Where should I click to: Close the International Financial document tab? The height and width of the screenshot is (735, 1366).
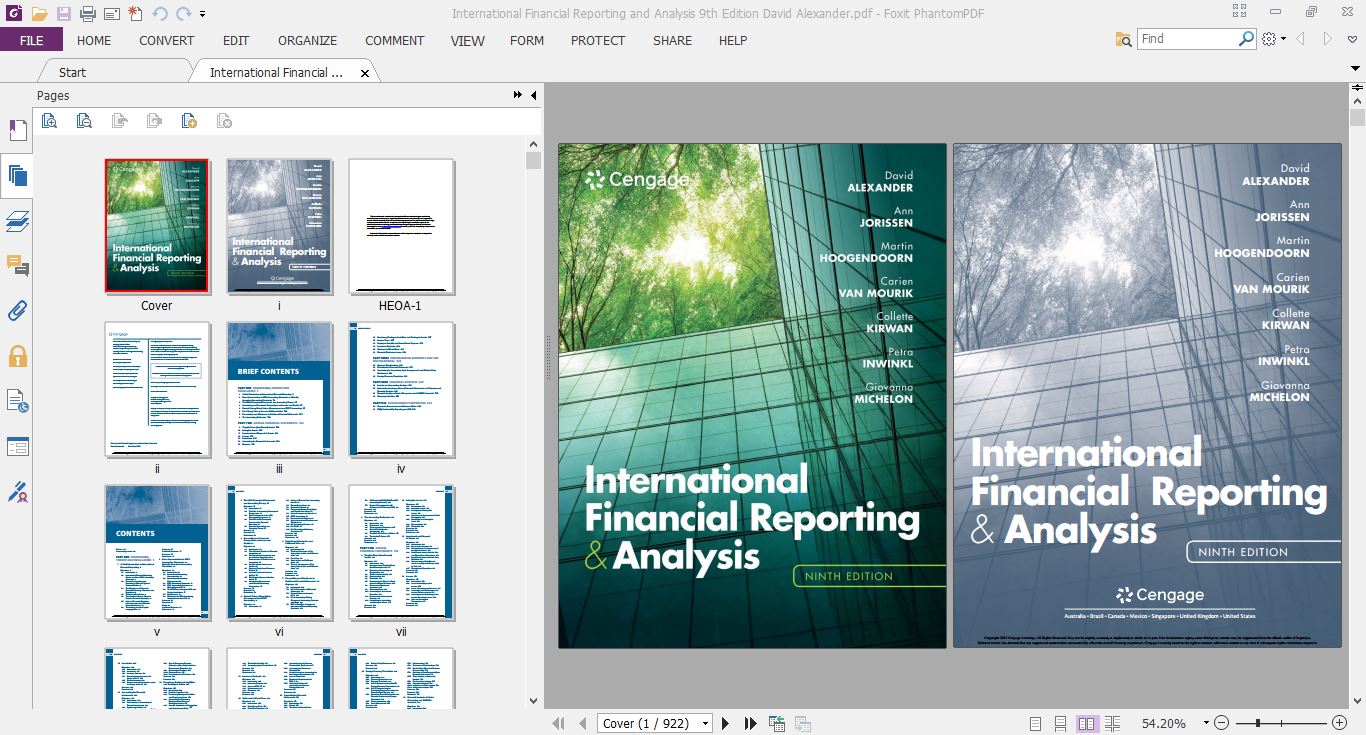pyautogui.click(x=365, y=73)
